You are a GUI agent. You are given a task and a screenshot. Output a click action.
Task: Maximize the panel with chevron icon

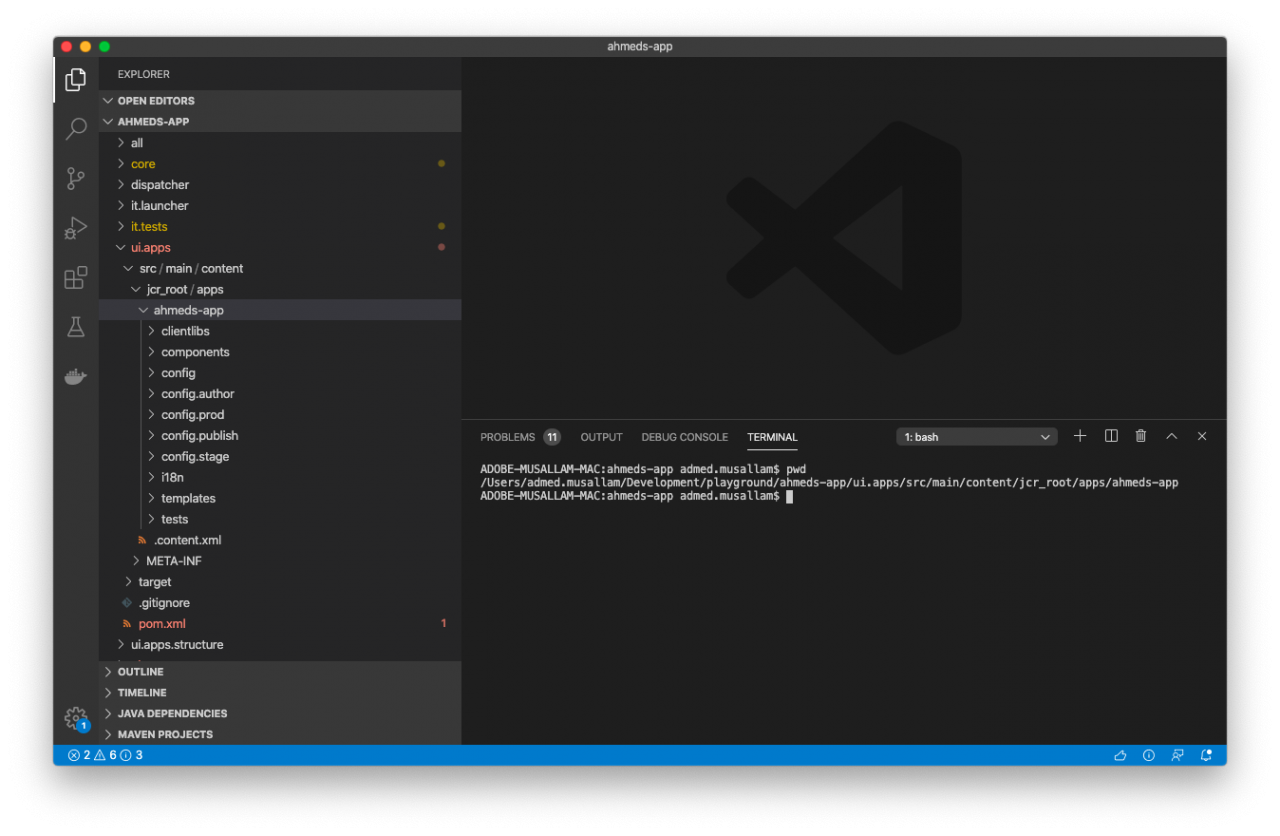click(1171, 435)
